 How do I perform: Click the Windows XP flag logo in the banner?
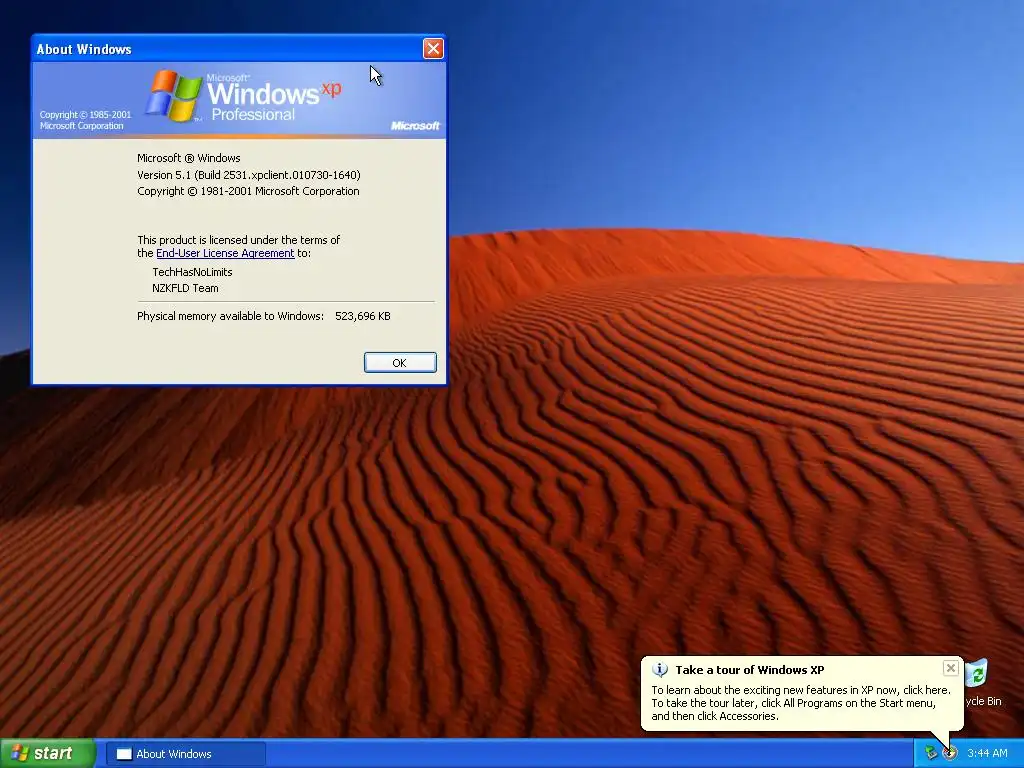tap(174, 96)
